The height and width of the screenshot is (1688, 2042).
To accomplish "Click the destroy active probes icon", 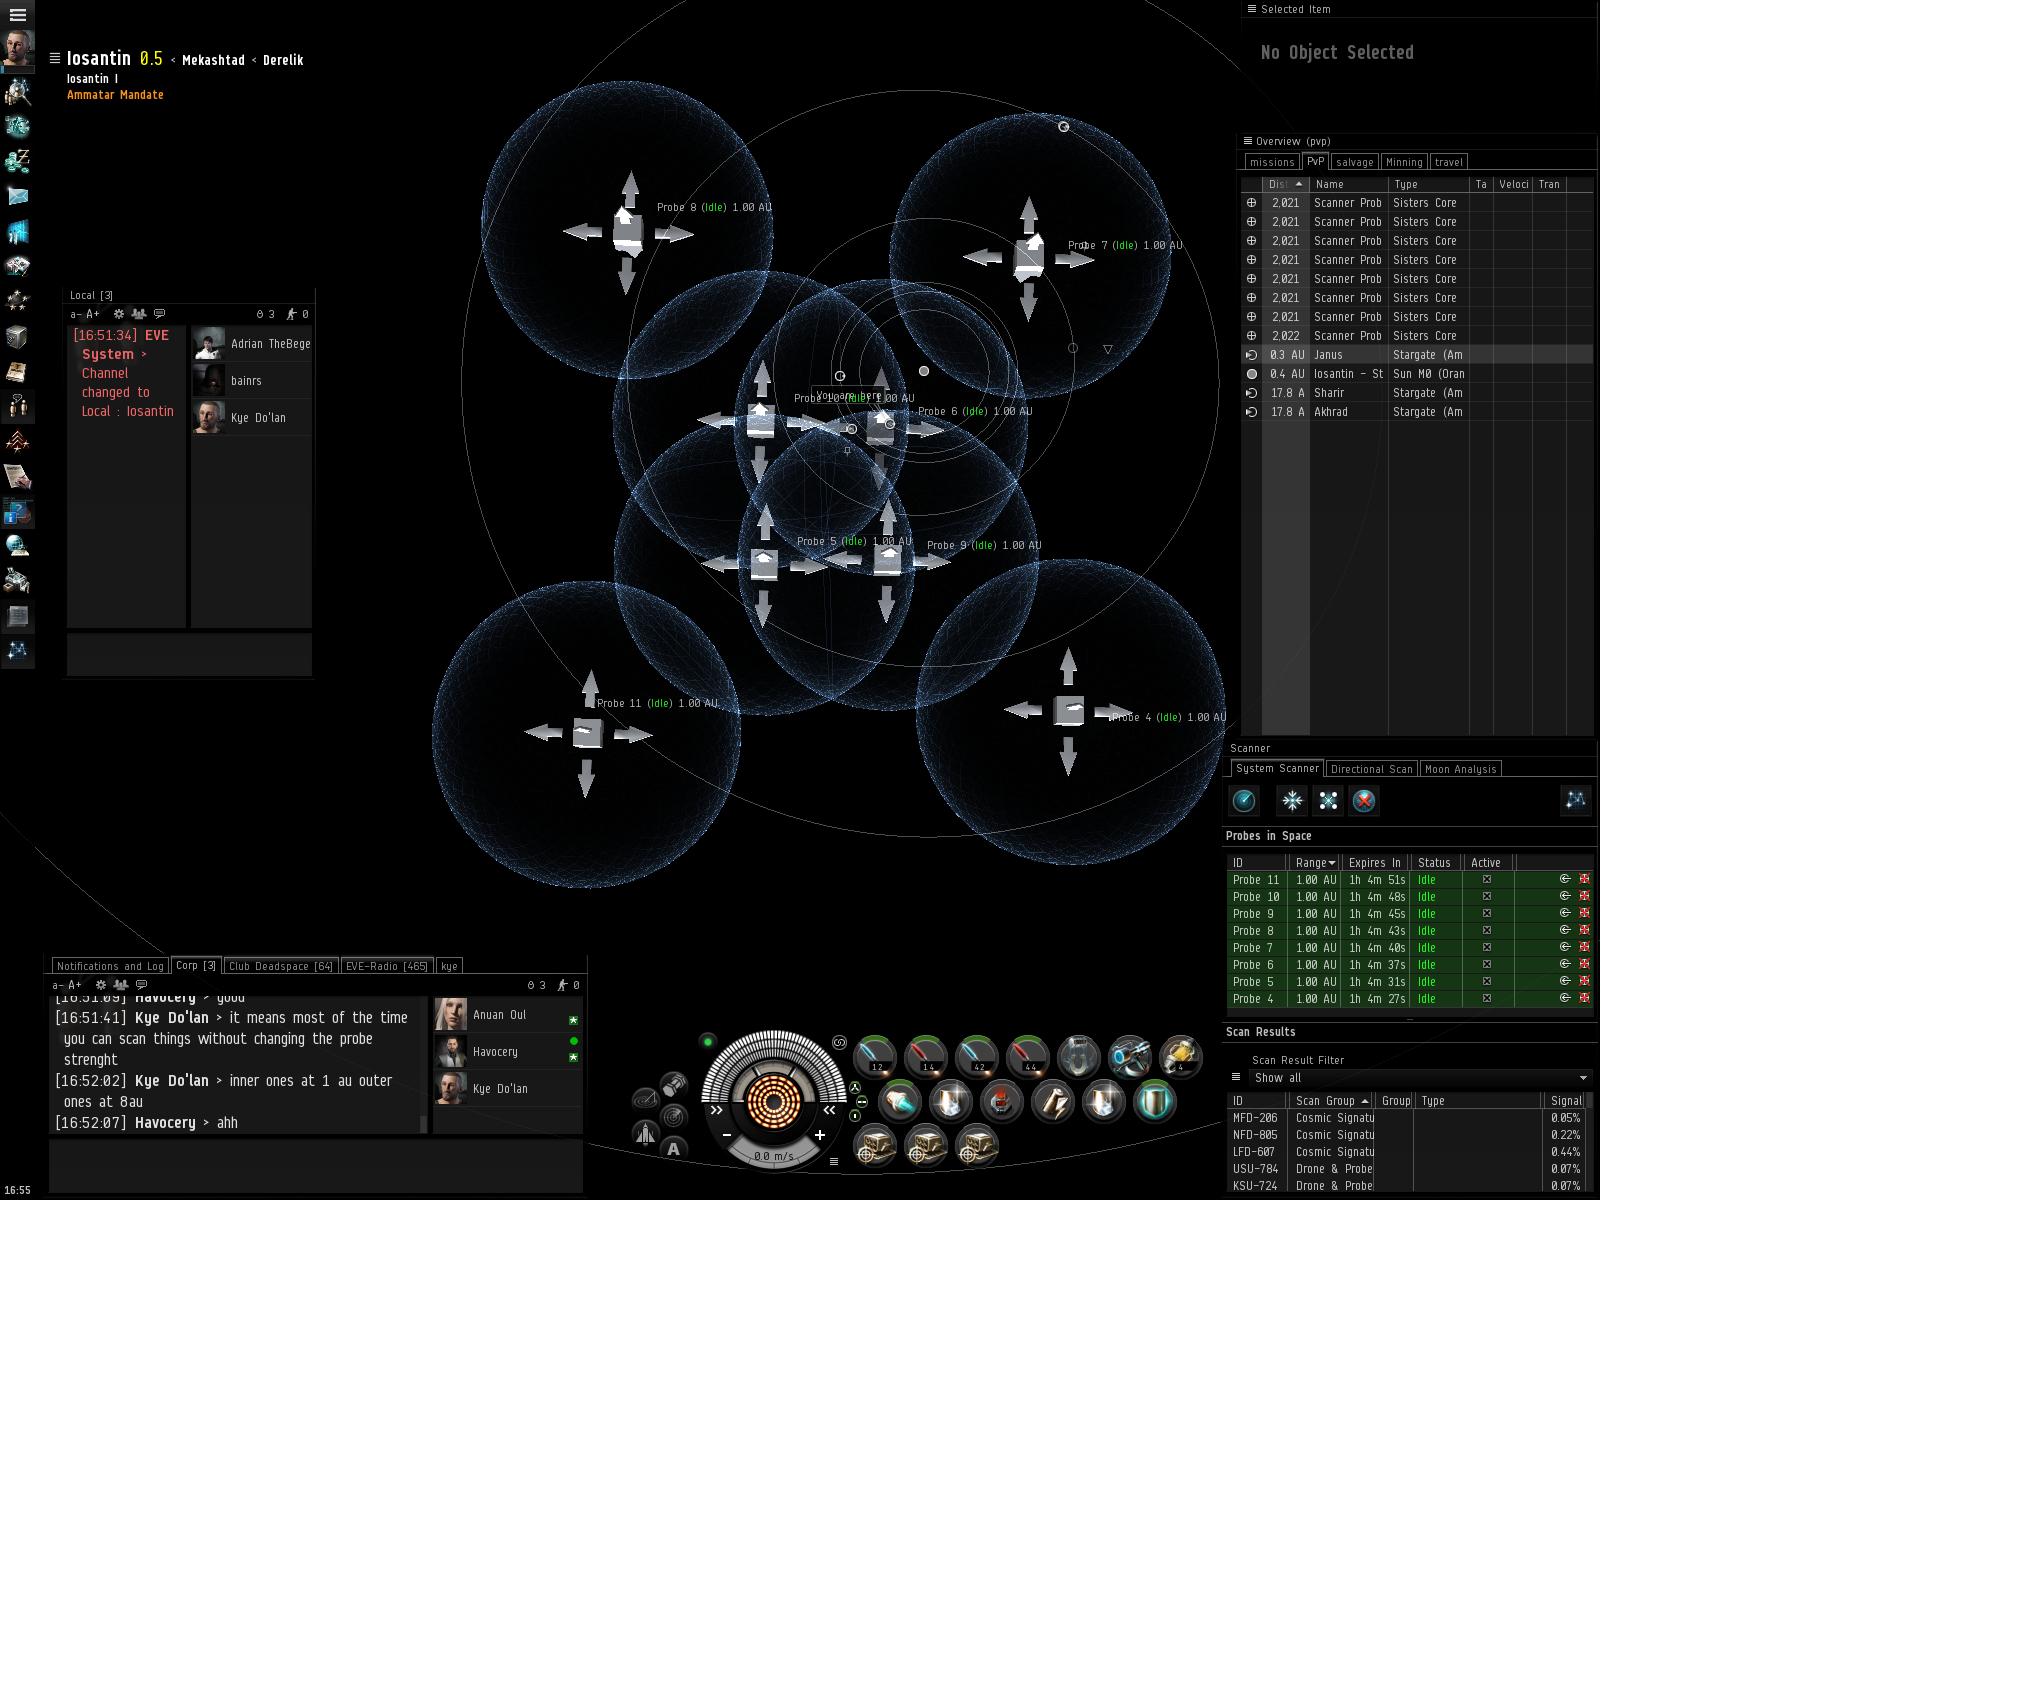I will (x=1364, y=801).
